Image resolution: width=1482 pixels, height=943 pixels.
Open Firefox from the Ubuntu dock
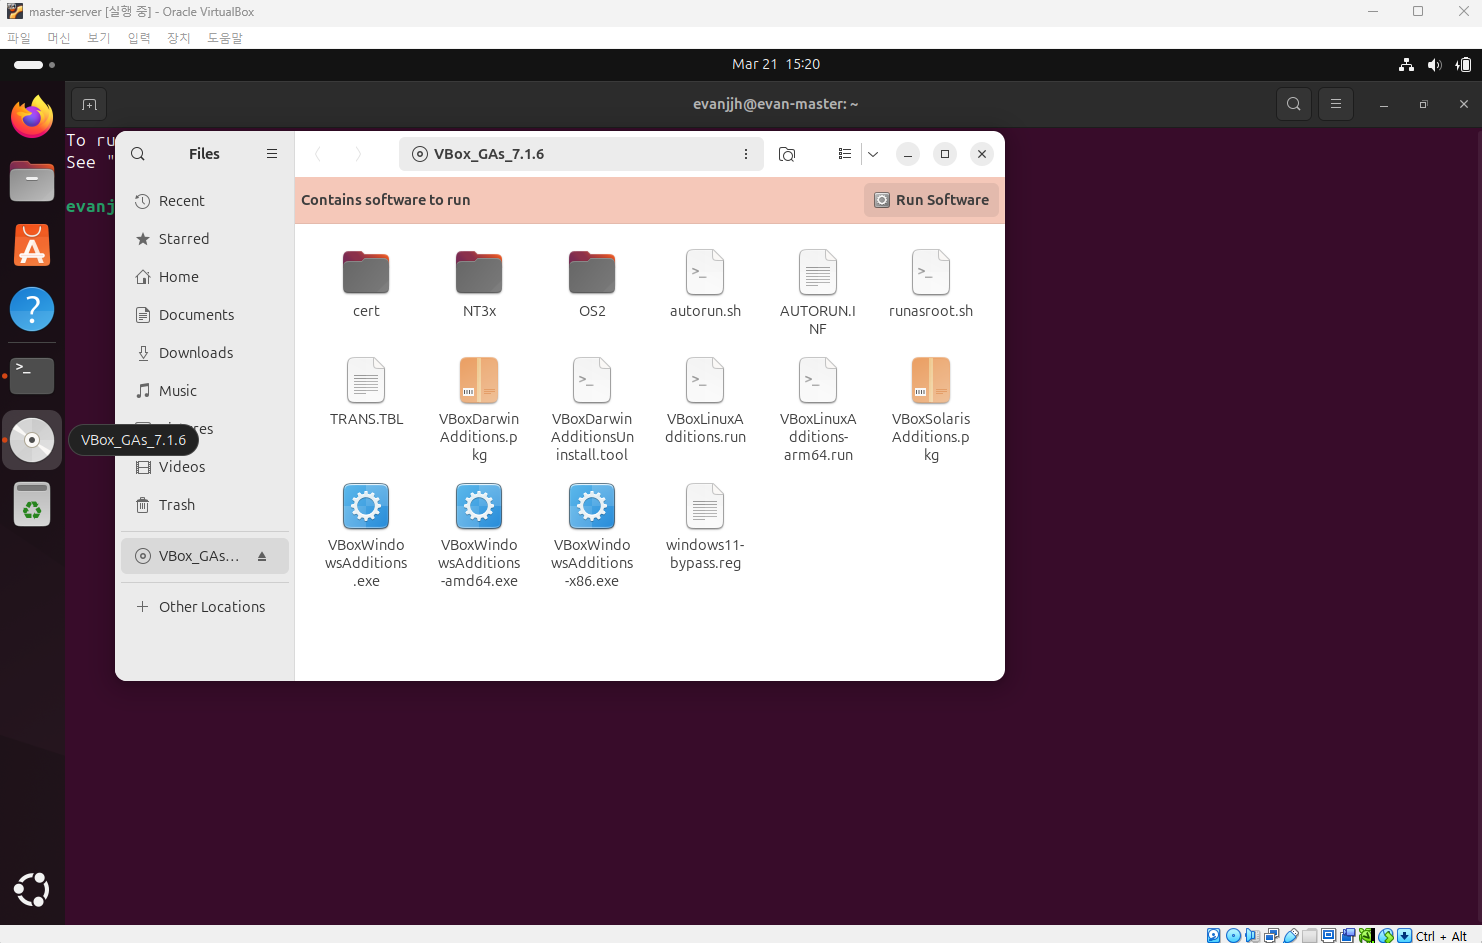[x=32, y=118]
